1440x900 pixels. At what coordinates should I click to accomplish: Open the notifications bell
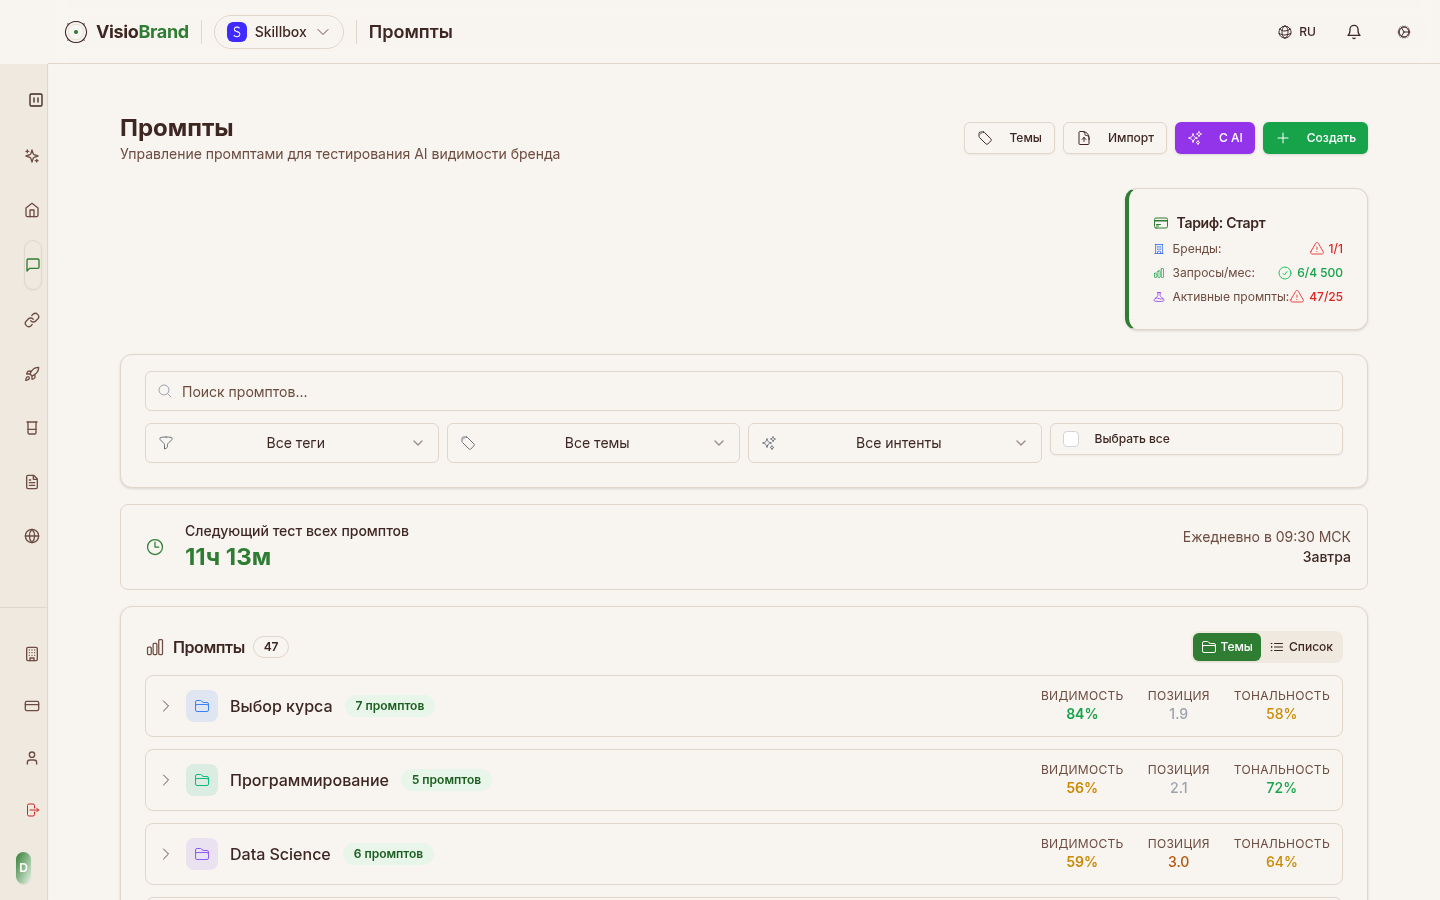pyautogui.click(x=1354, y=32)
